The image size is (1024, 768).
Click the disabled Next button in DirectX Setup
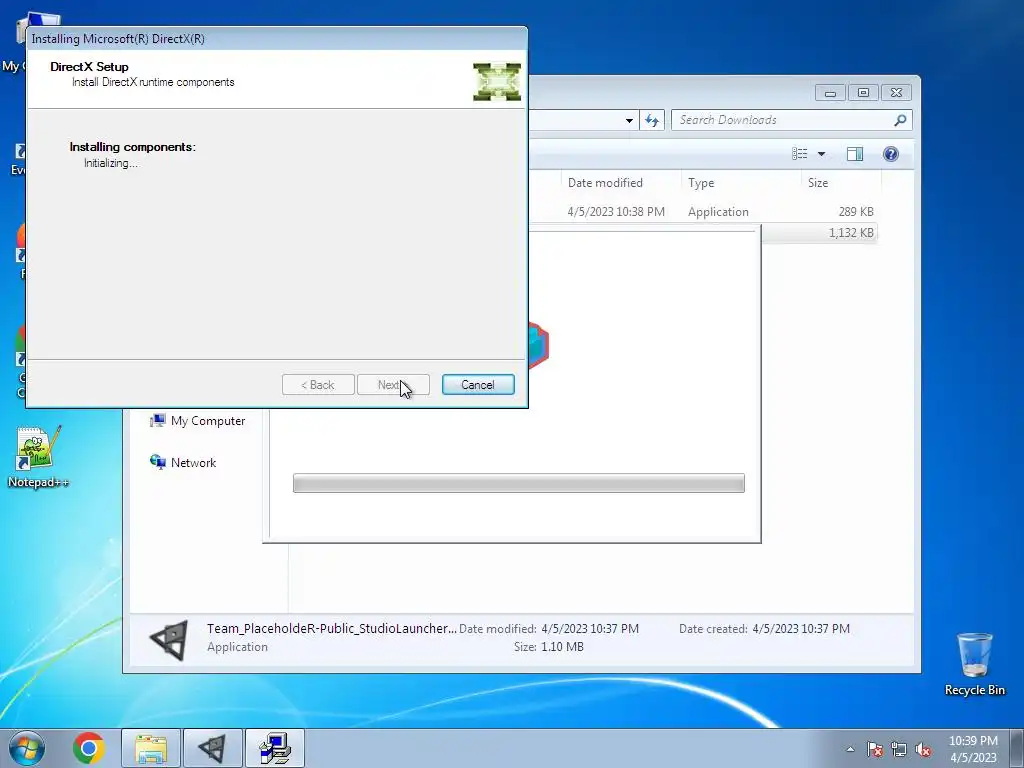pyautogui.click(x=393, y=385)
